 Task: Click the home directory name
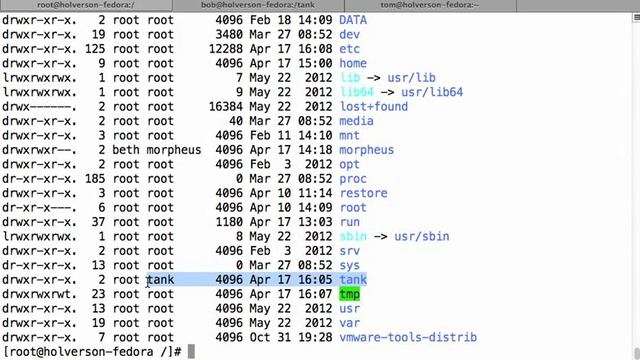pyautogui.click(x=353, y=63)
